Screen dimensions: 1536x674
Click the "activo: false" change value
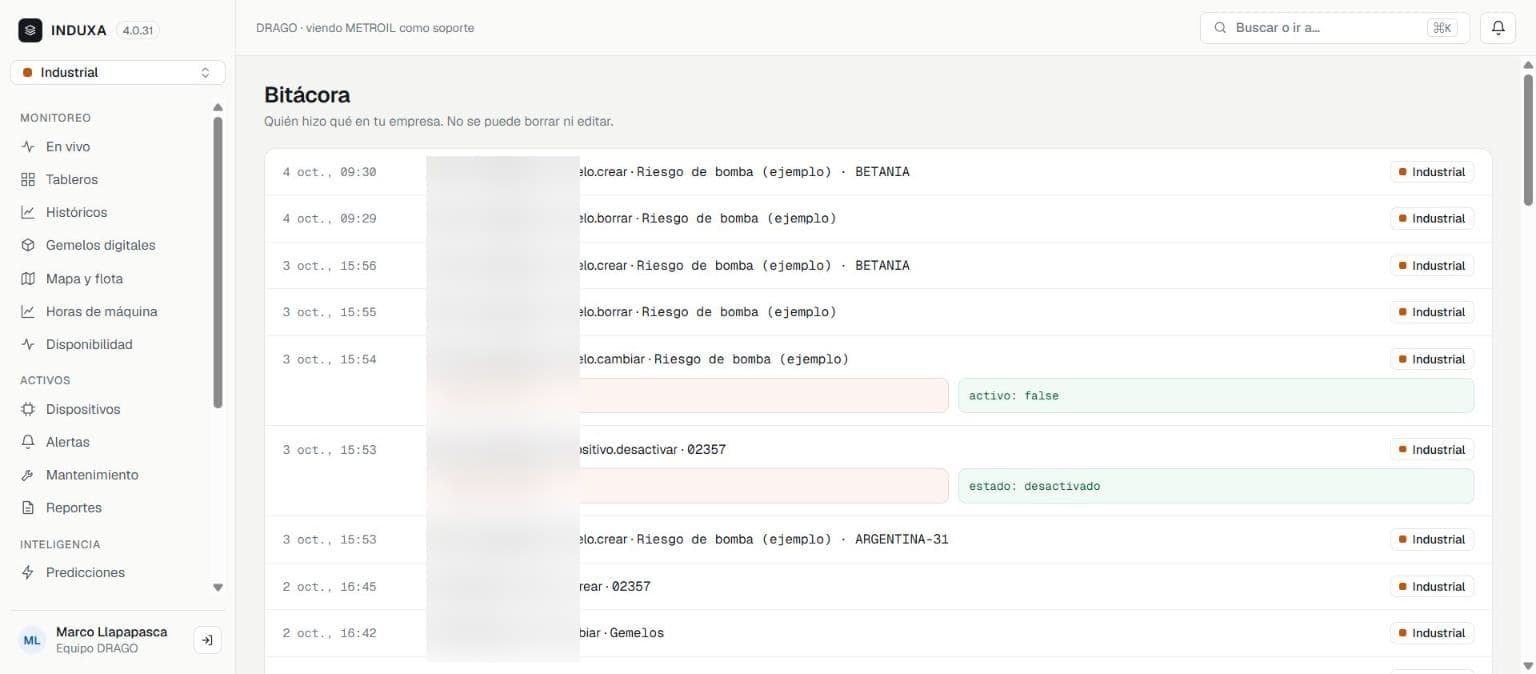point(1216,396)
